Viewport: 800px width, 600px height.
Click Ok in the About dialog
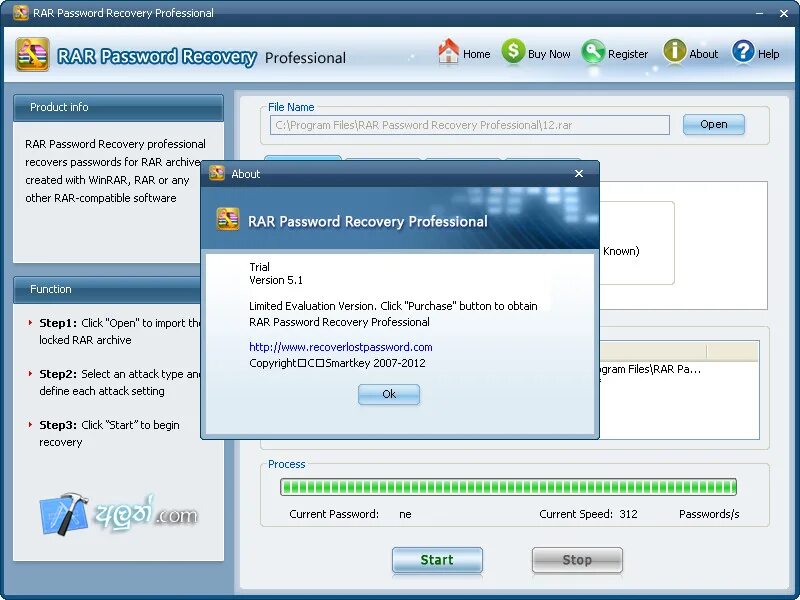[389, 394]
